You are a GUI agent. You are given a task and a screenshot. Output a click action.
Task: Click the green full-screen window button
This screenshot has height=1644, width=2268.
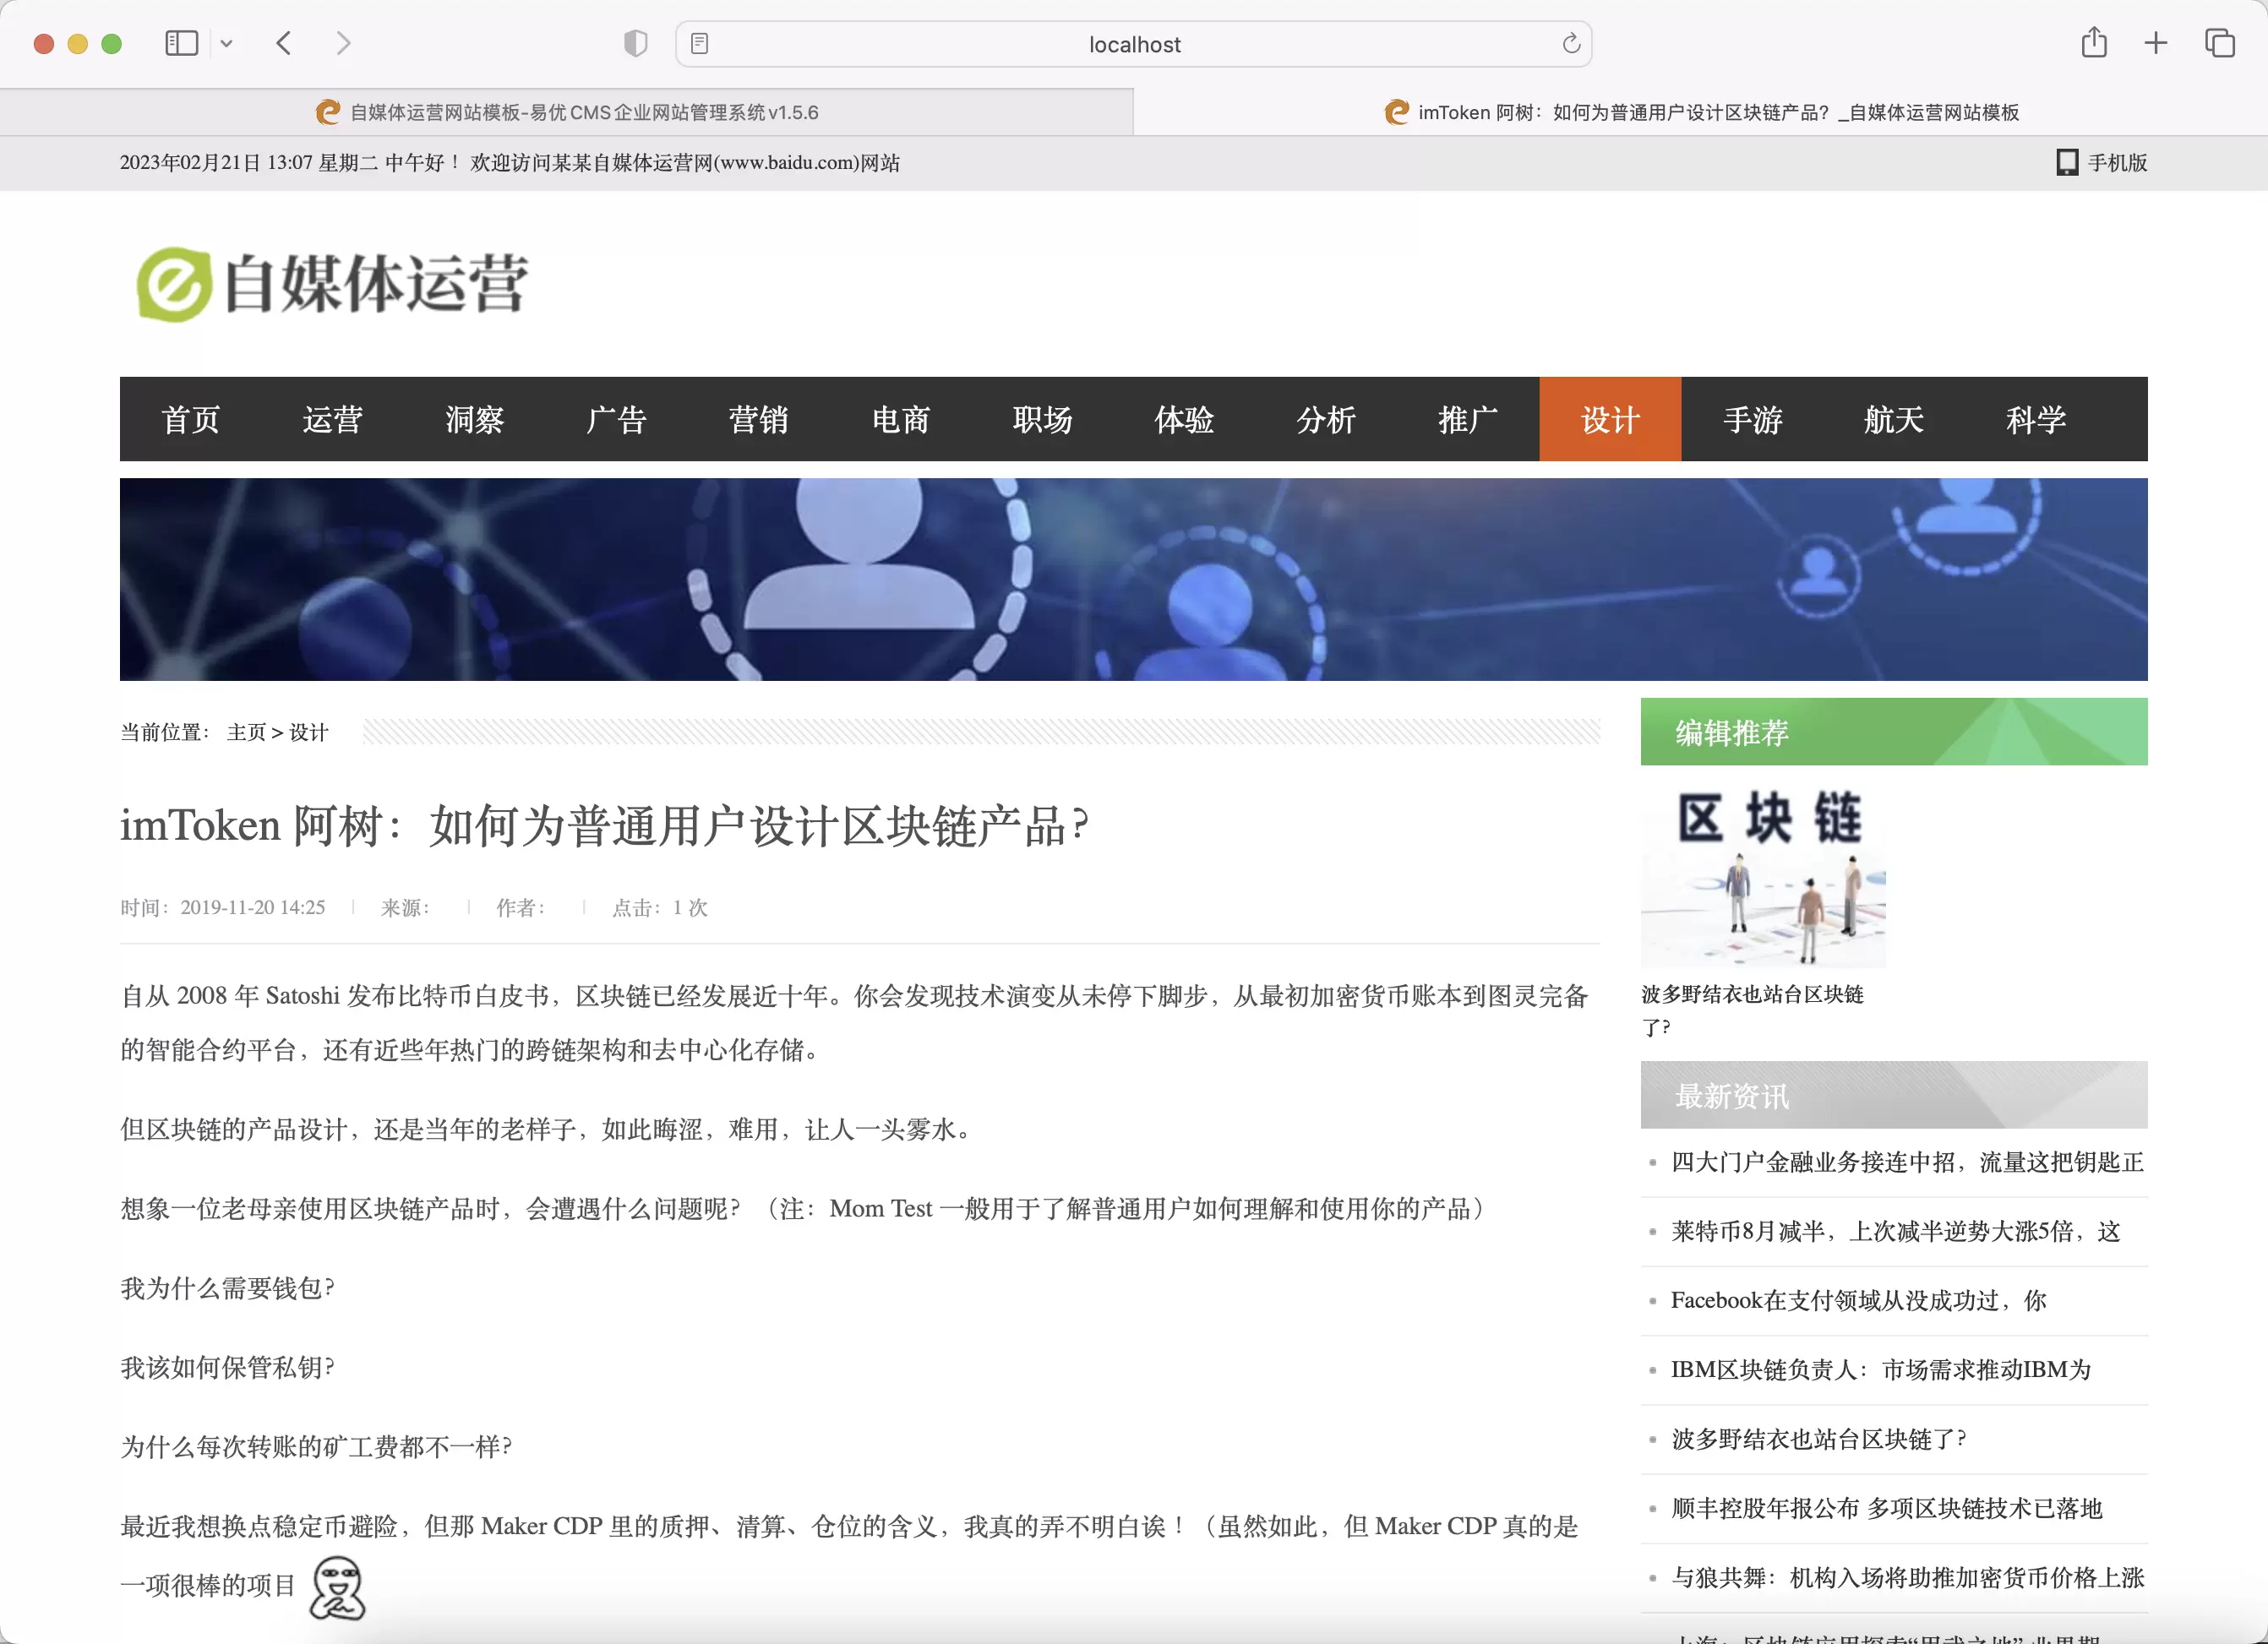[x=112, y=44]
